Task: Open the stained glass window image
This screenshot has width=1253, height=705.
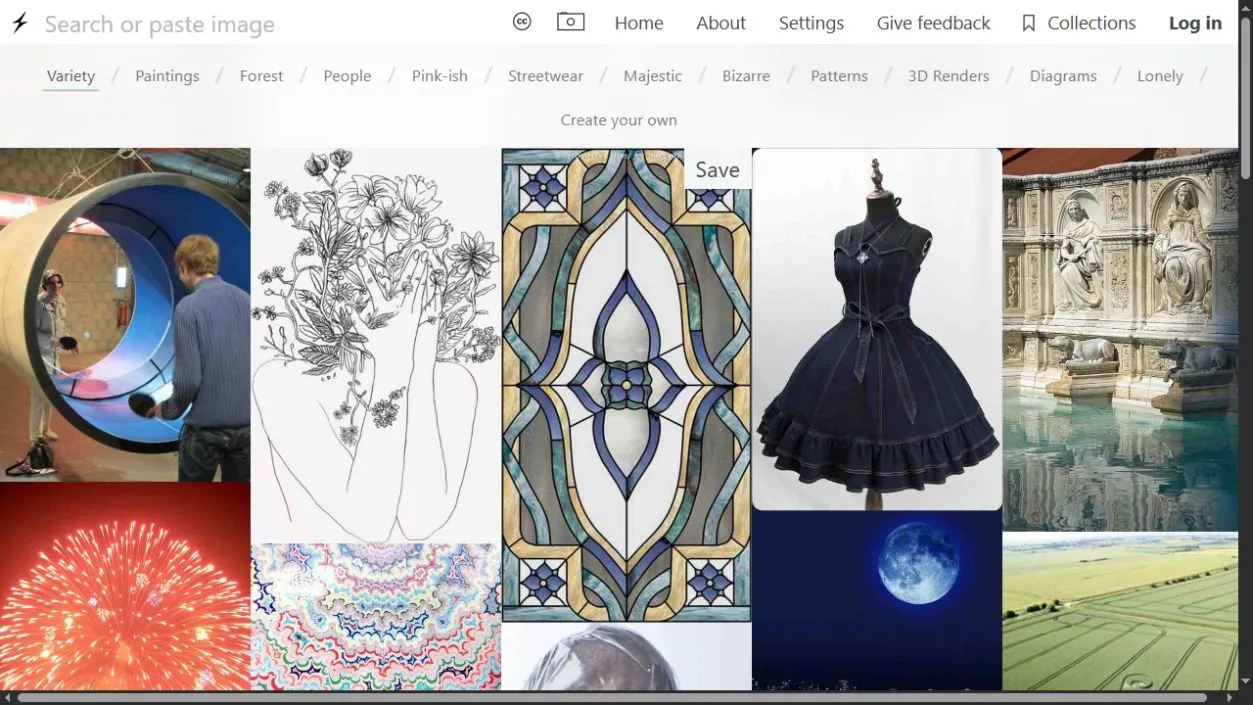Action: tap(626, 385)
